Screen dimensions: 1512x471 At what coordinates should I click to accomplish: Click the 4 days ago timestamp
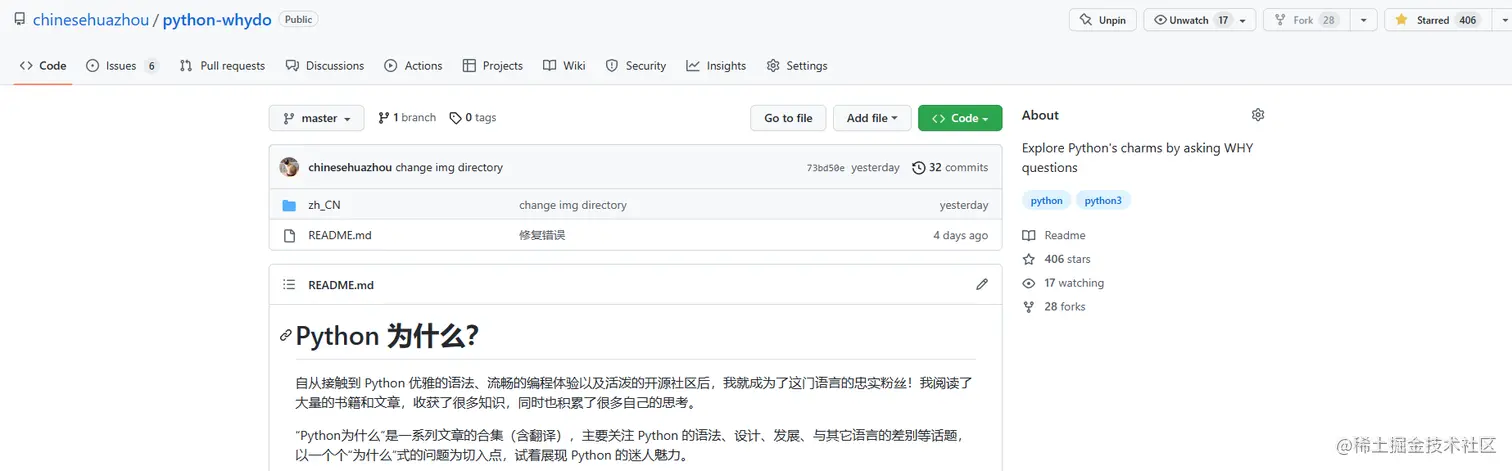click(x=960, y=236)
